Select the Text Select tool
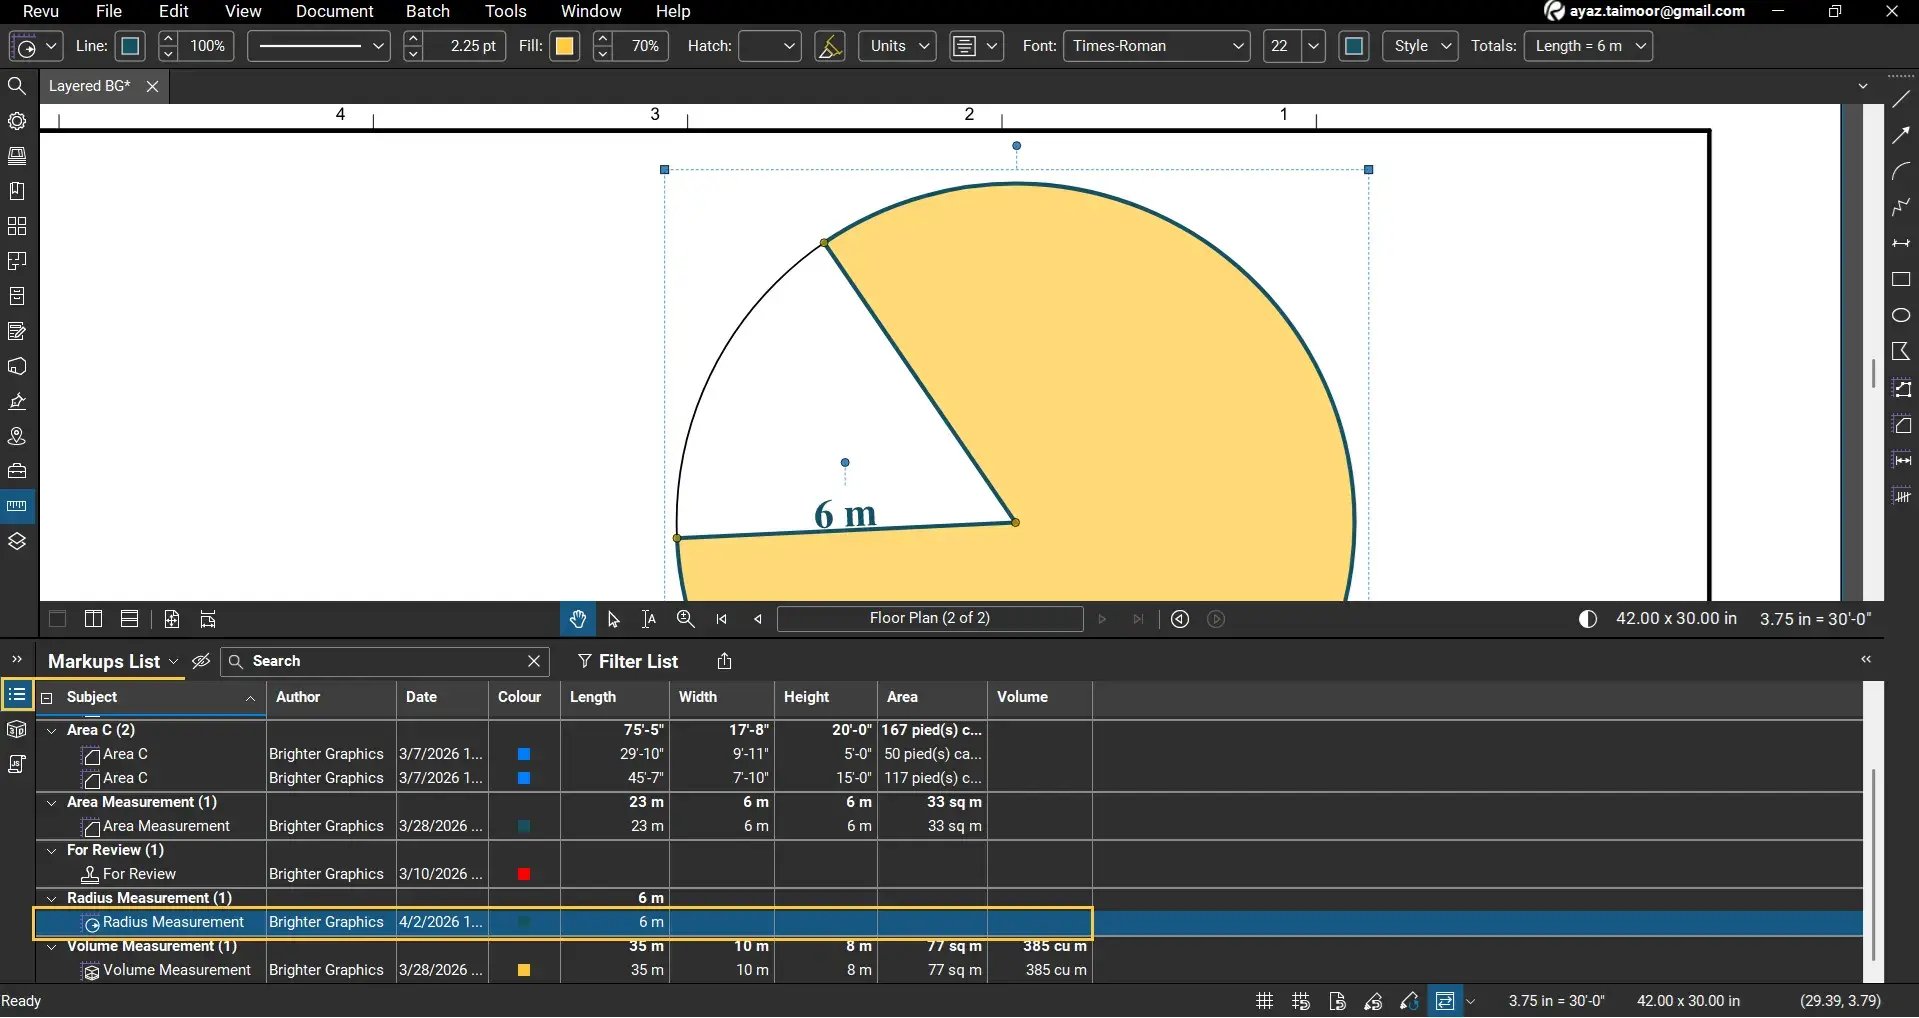1919x1018 pixels. 649,618
